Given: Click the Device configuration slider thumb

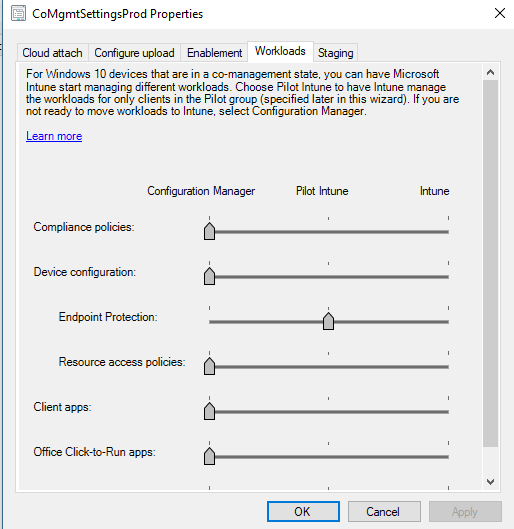Looking at the screenshot, I should [209, 276].
